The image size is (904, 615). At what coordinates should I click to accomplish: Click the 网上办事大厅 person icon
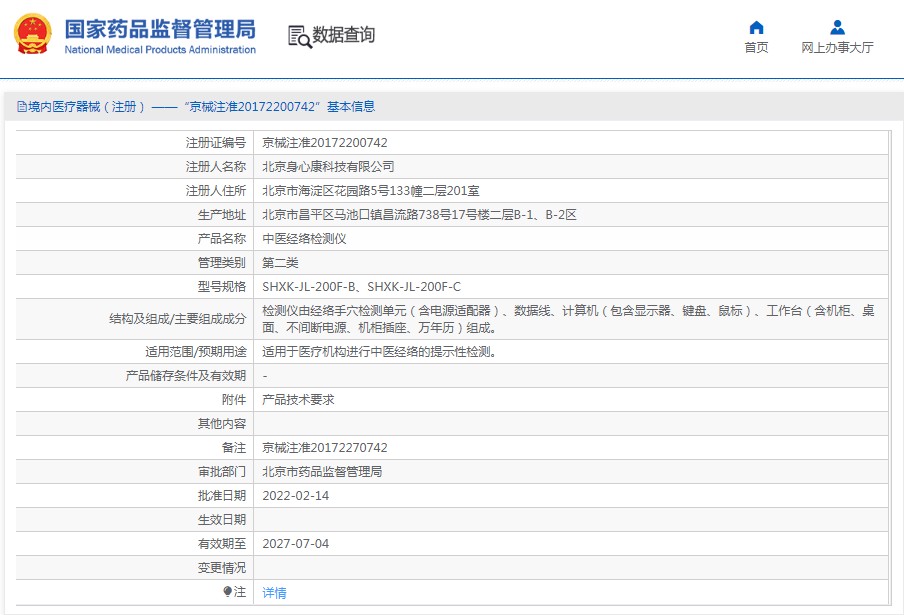coord(837,27)
